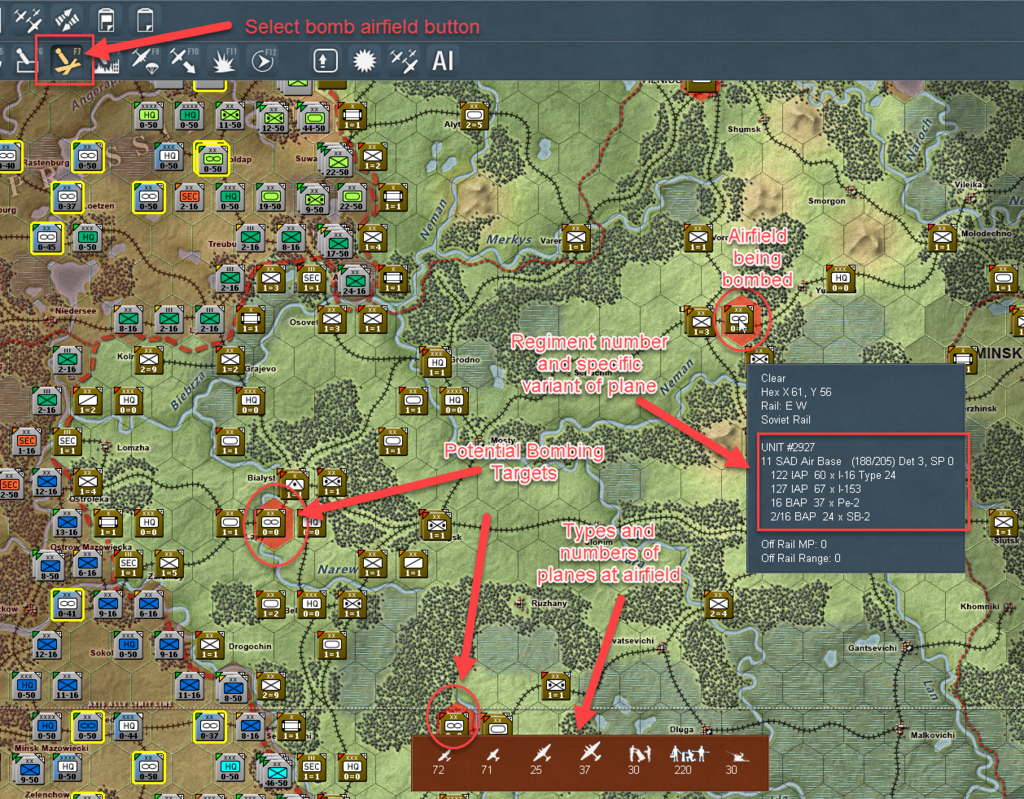Select the F8 bomb city mode button
The image size is (1024, 799).
point(106,61)
